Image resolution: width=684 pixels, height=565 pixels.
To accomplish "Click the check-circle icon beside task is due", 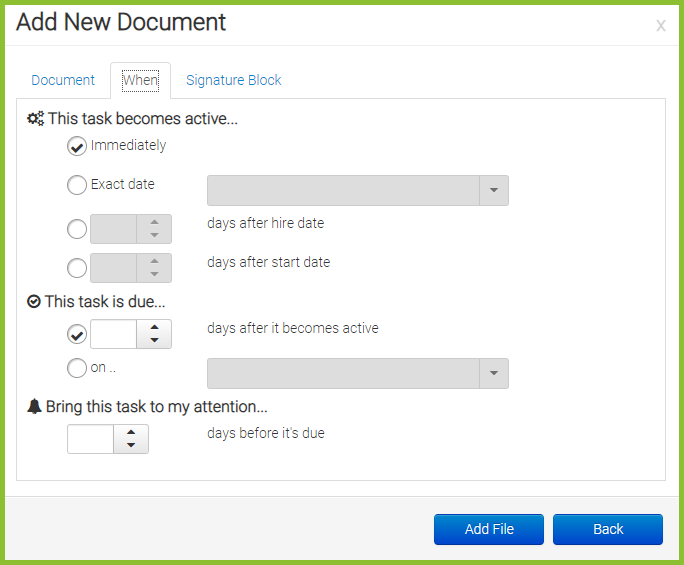I will (34, 301).
